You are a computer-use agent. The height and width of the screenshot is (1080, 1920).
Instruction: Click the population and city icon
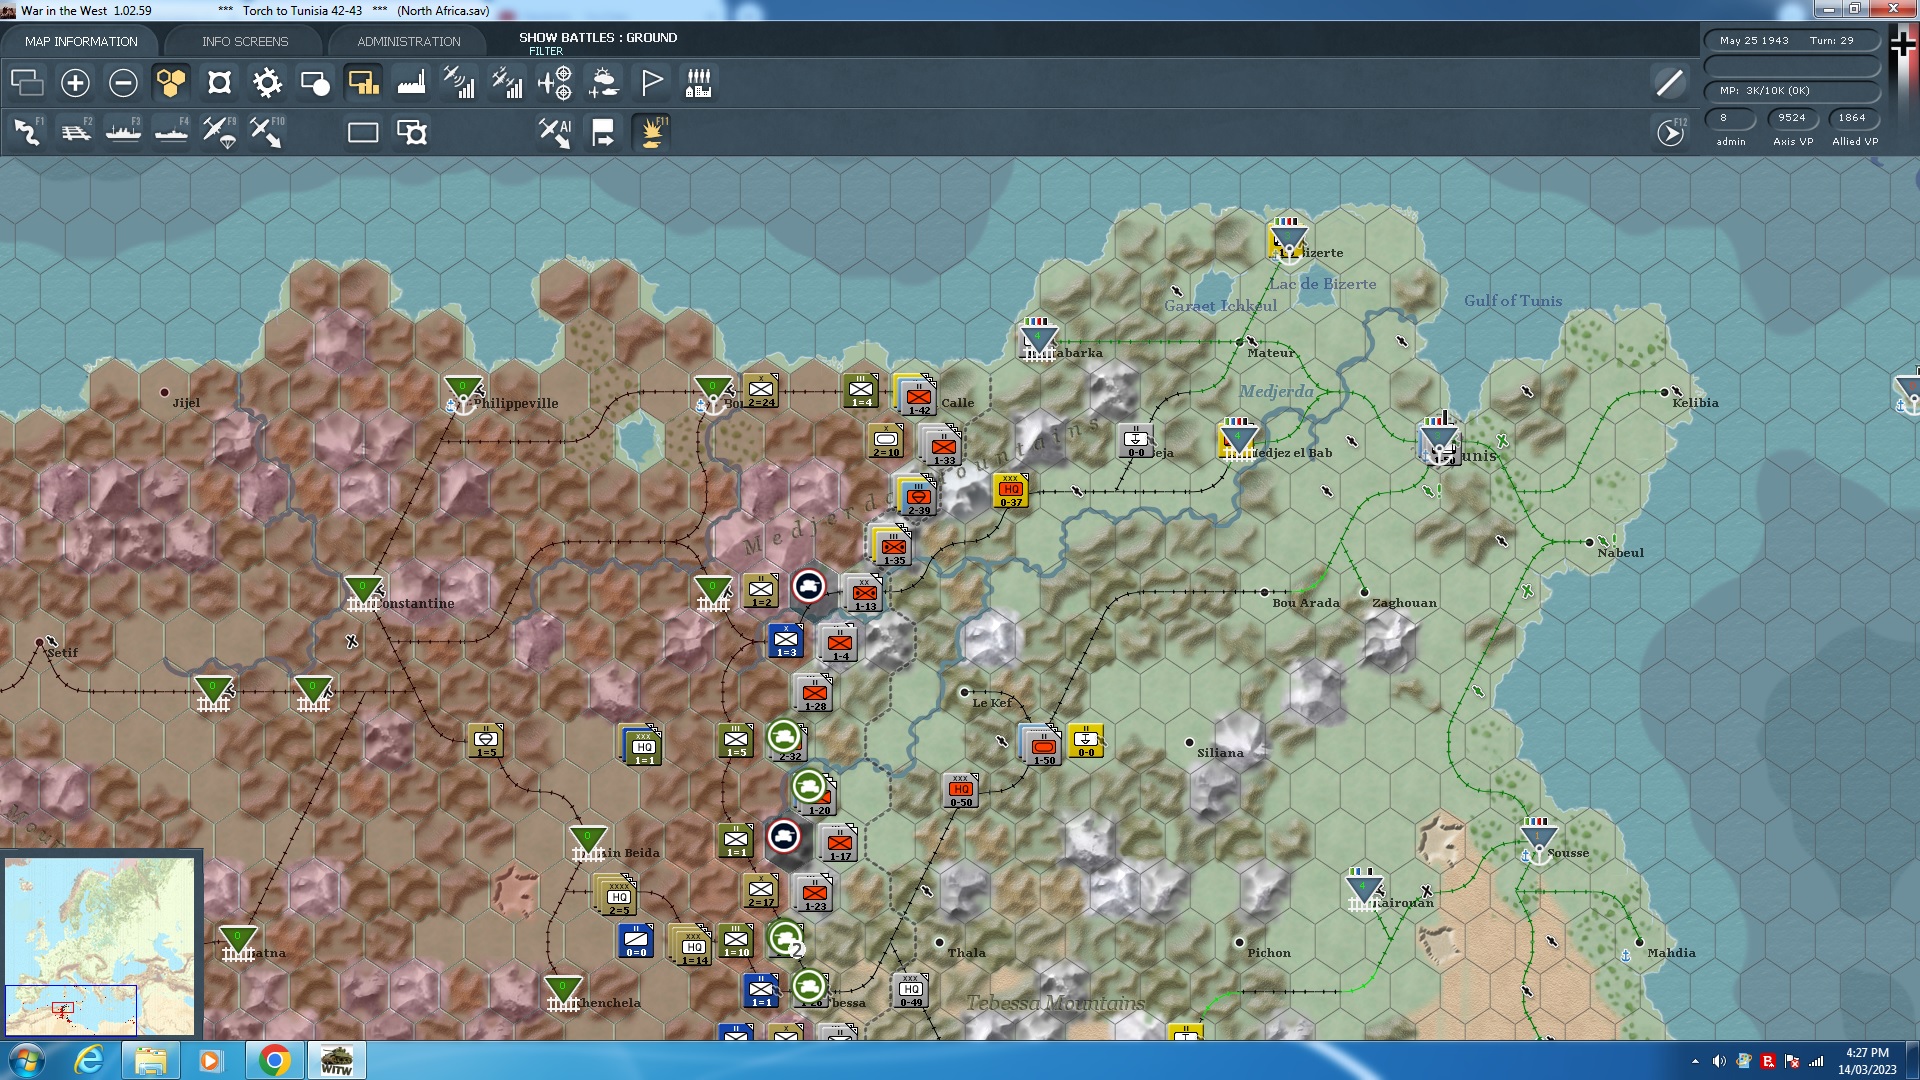point(698,83)
